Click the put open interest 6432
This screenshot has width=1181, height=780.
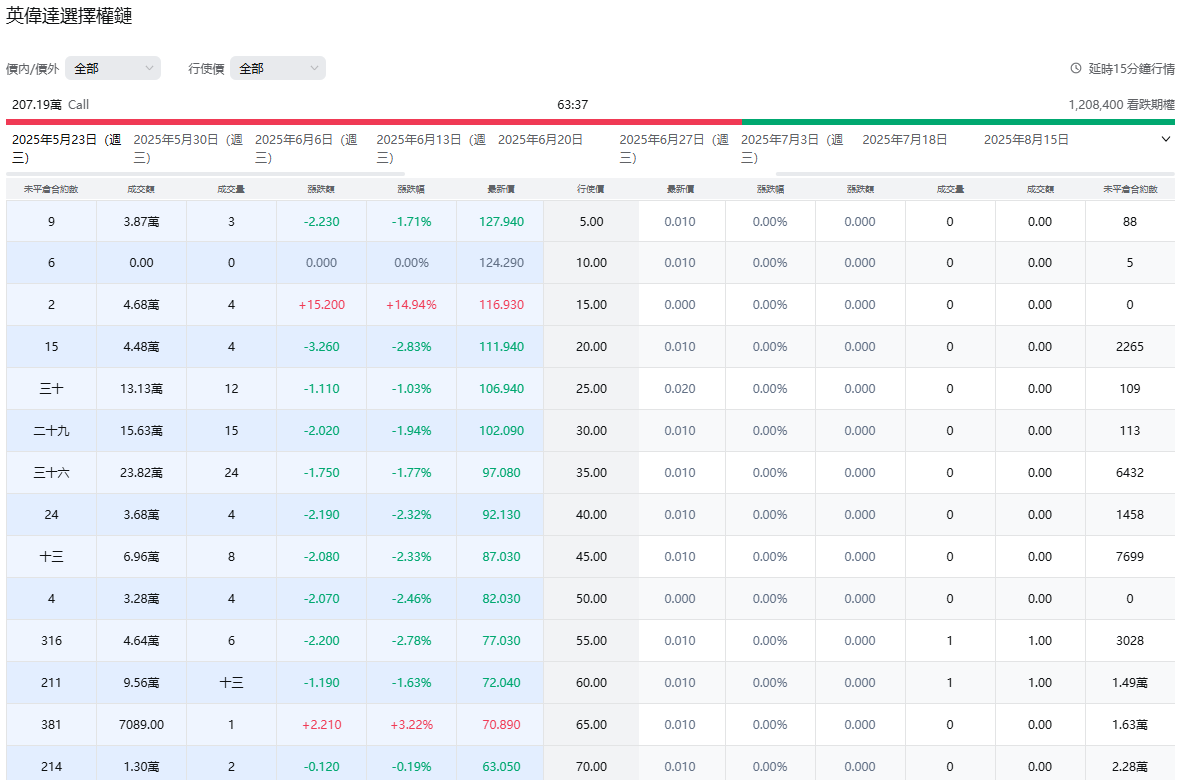pos(1130,473)
